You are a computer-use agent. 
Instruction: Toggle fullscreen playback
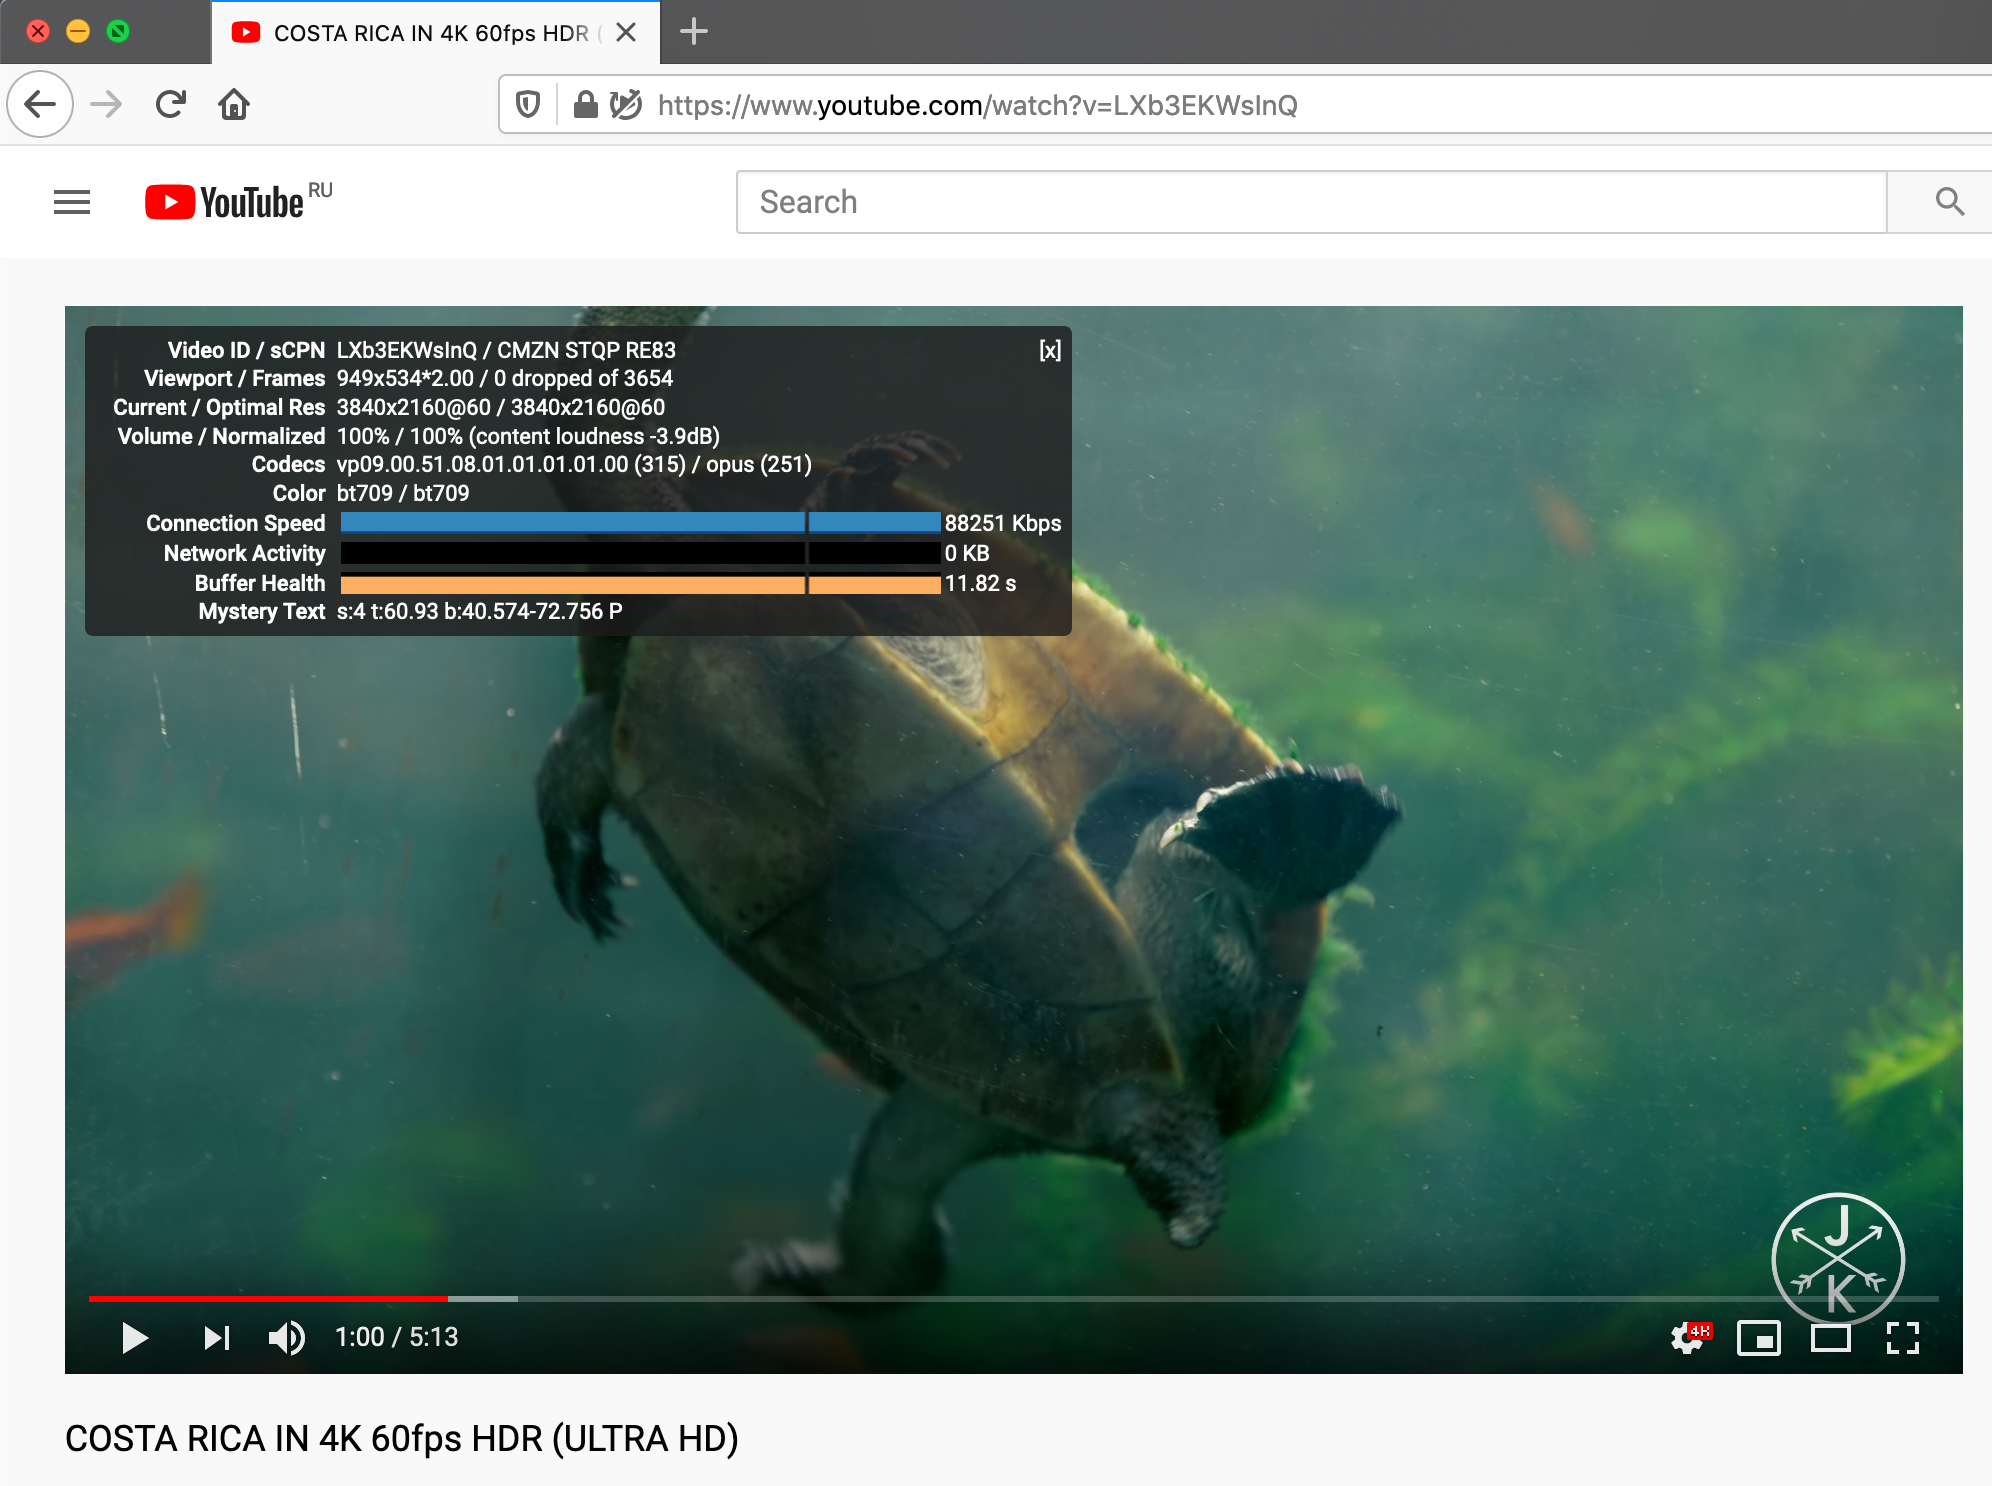coord(1904,1337)
